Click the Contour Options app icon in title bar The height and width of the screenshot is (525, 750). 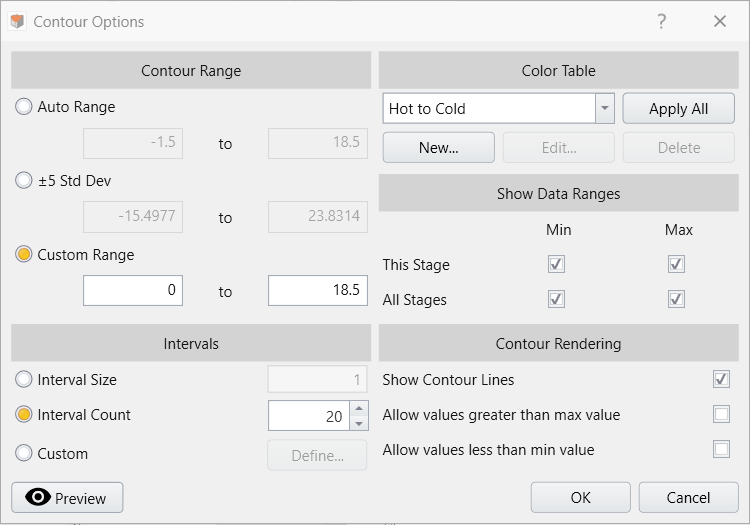(17, 22)
